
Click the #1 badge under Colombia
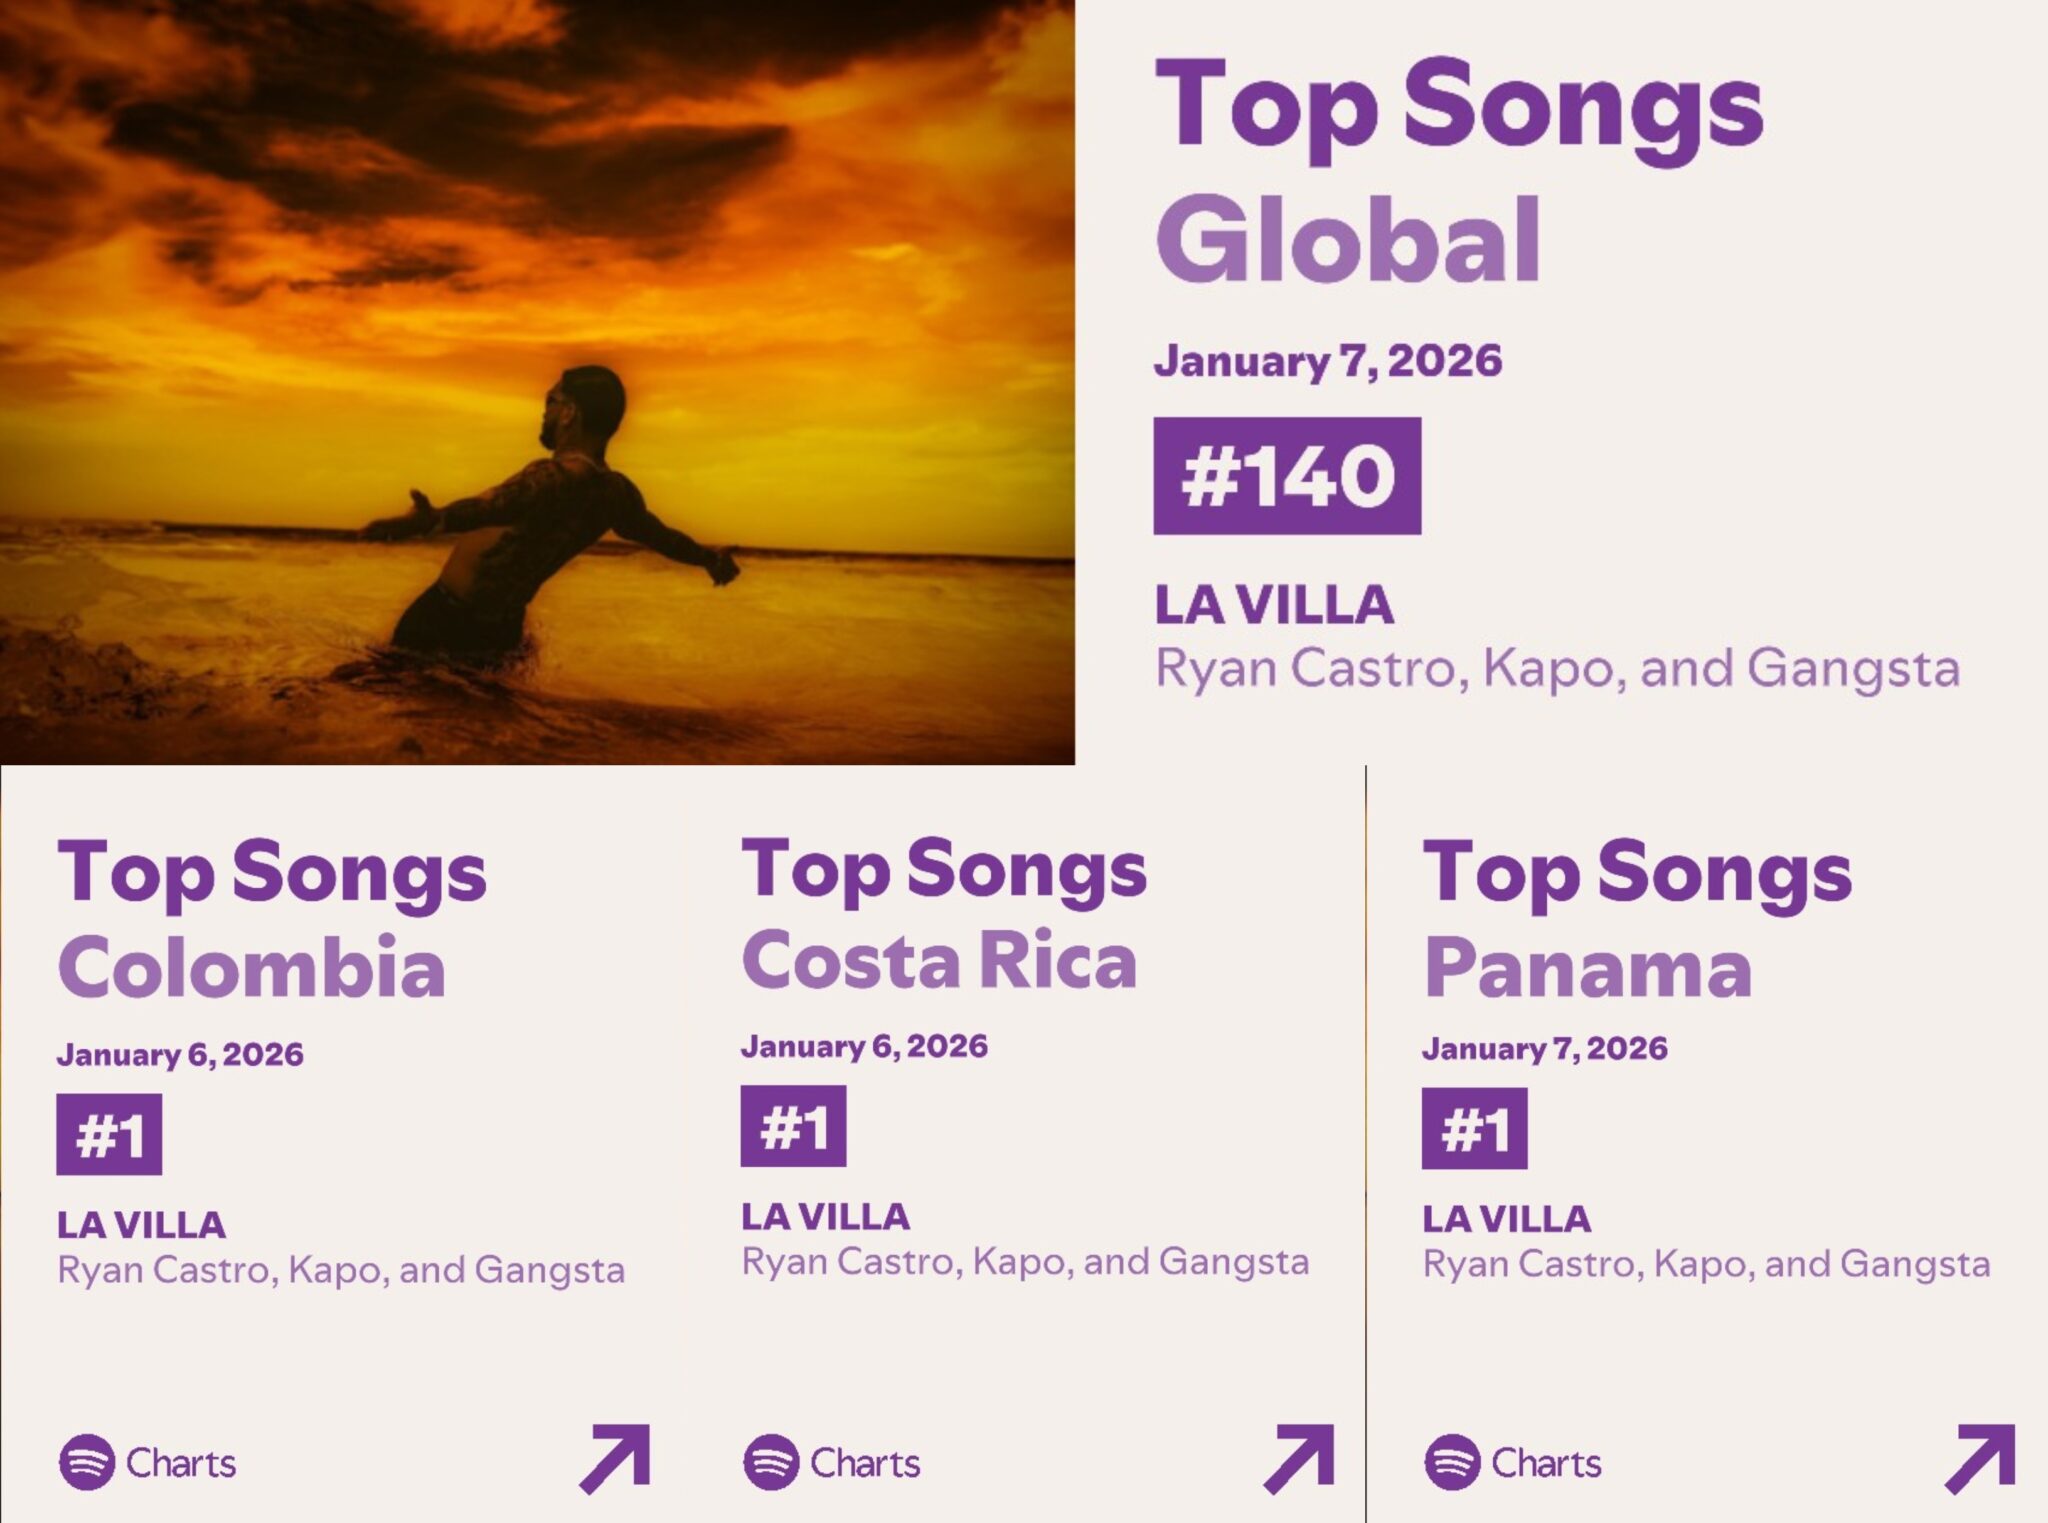[109, 1134]
